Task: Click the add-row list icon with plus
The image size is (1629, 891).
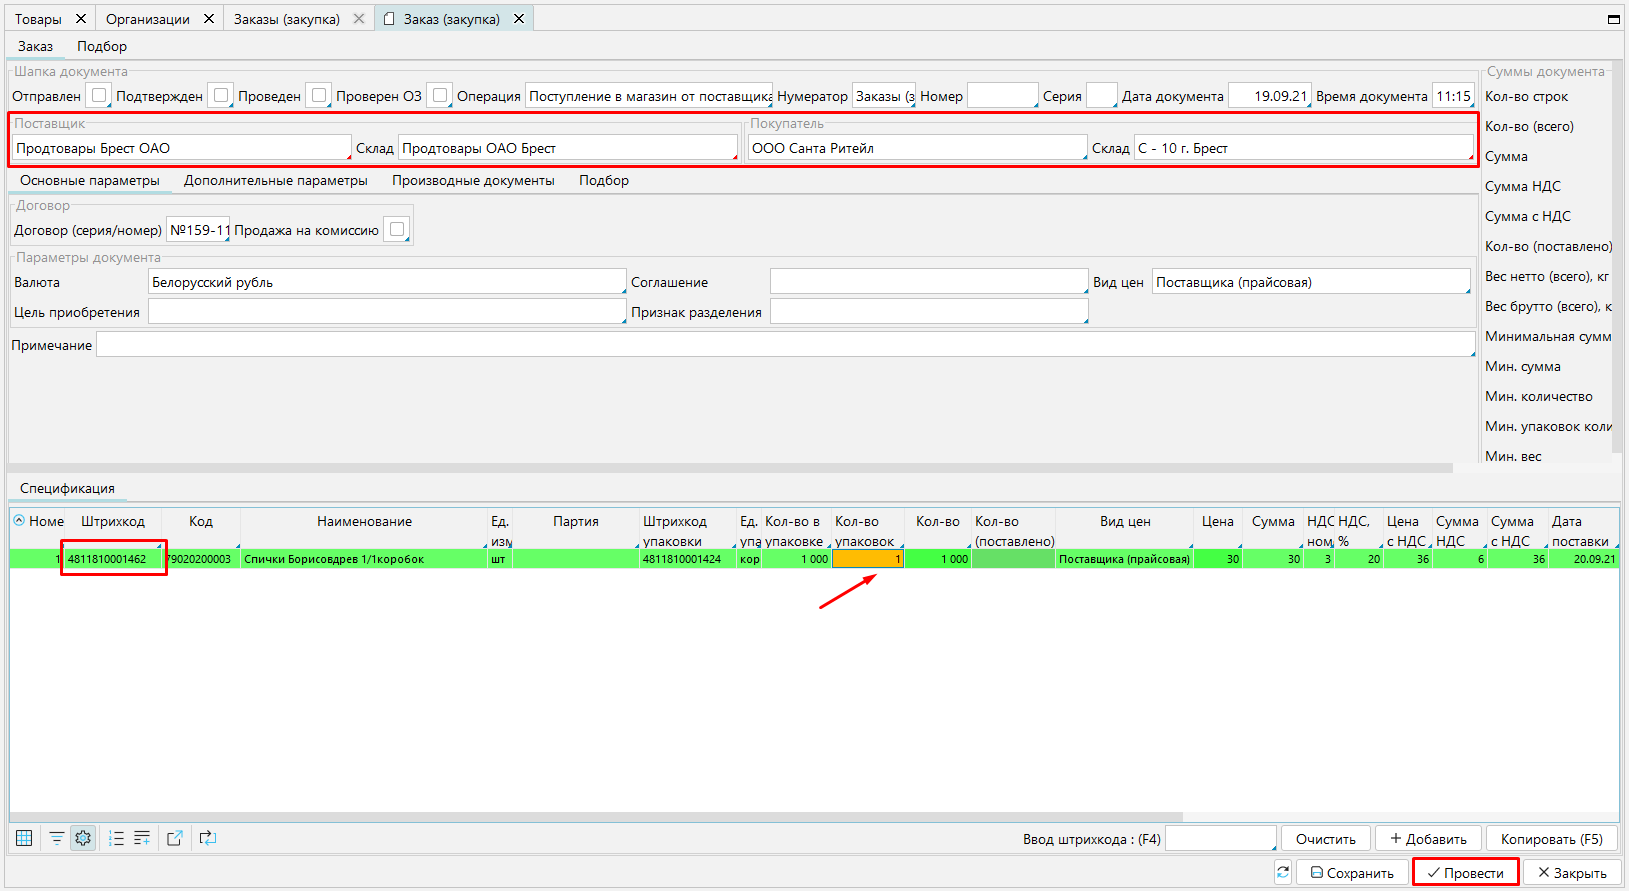Action: point(142,838)
